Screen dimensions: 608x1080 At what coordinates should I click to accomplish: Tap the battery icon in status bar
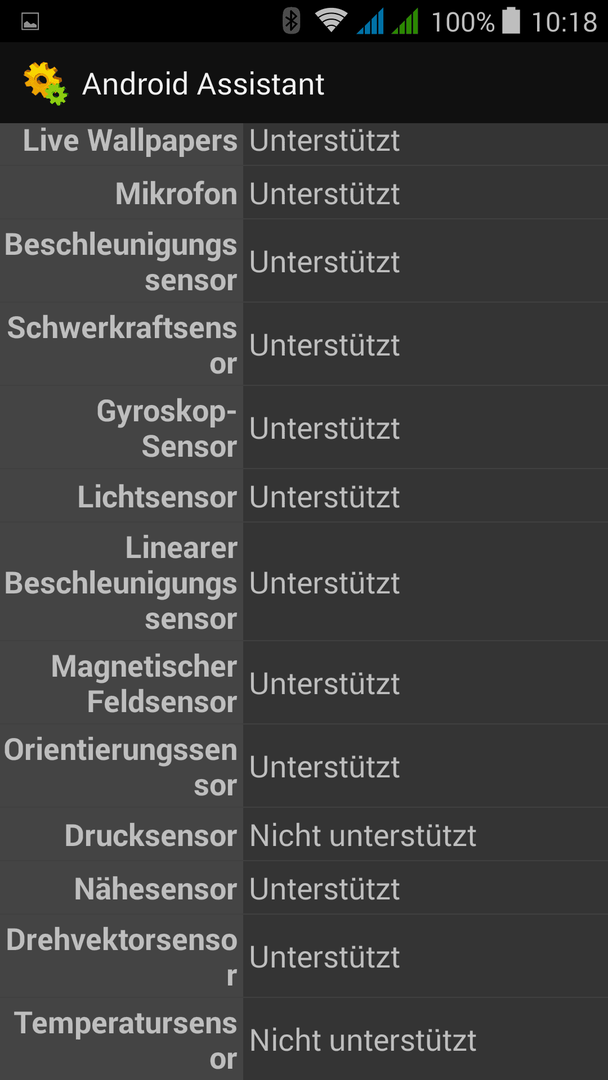tap(511, 21)
